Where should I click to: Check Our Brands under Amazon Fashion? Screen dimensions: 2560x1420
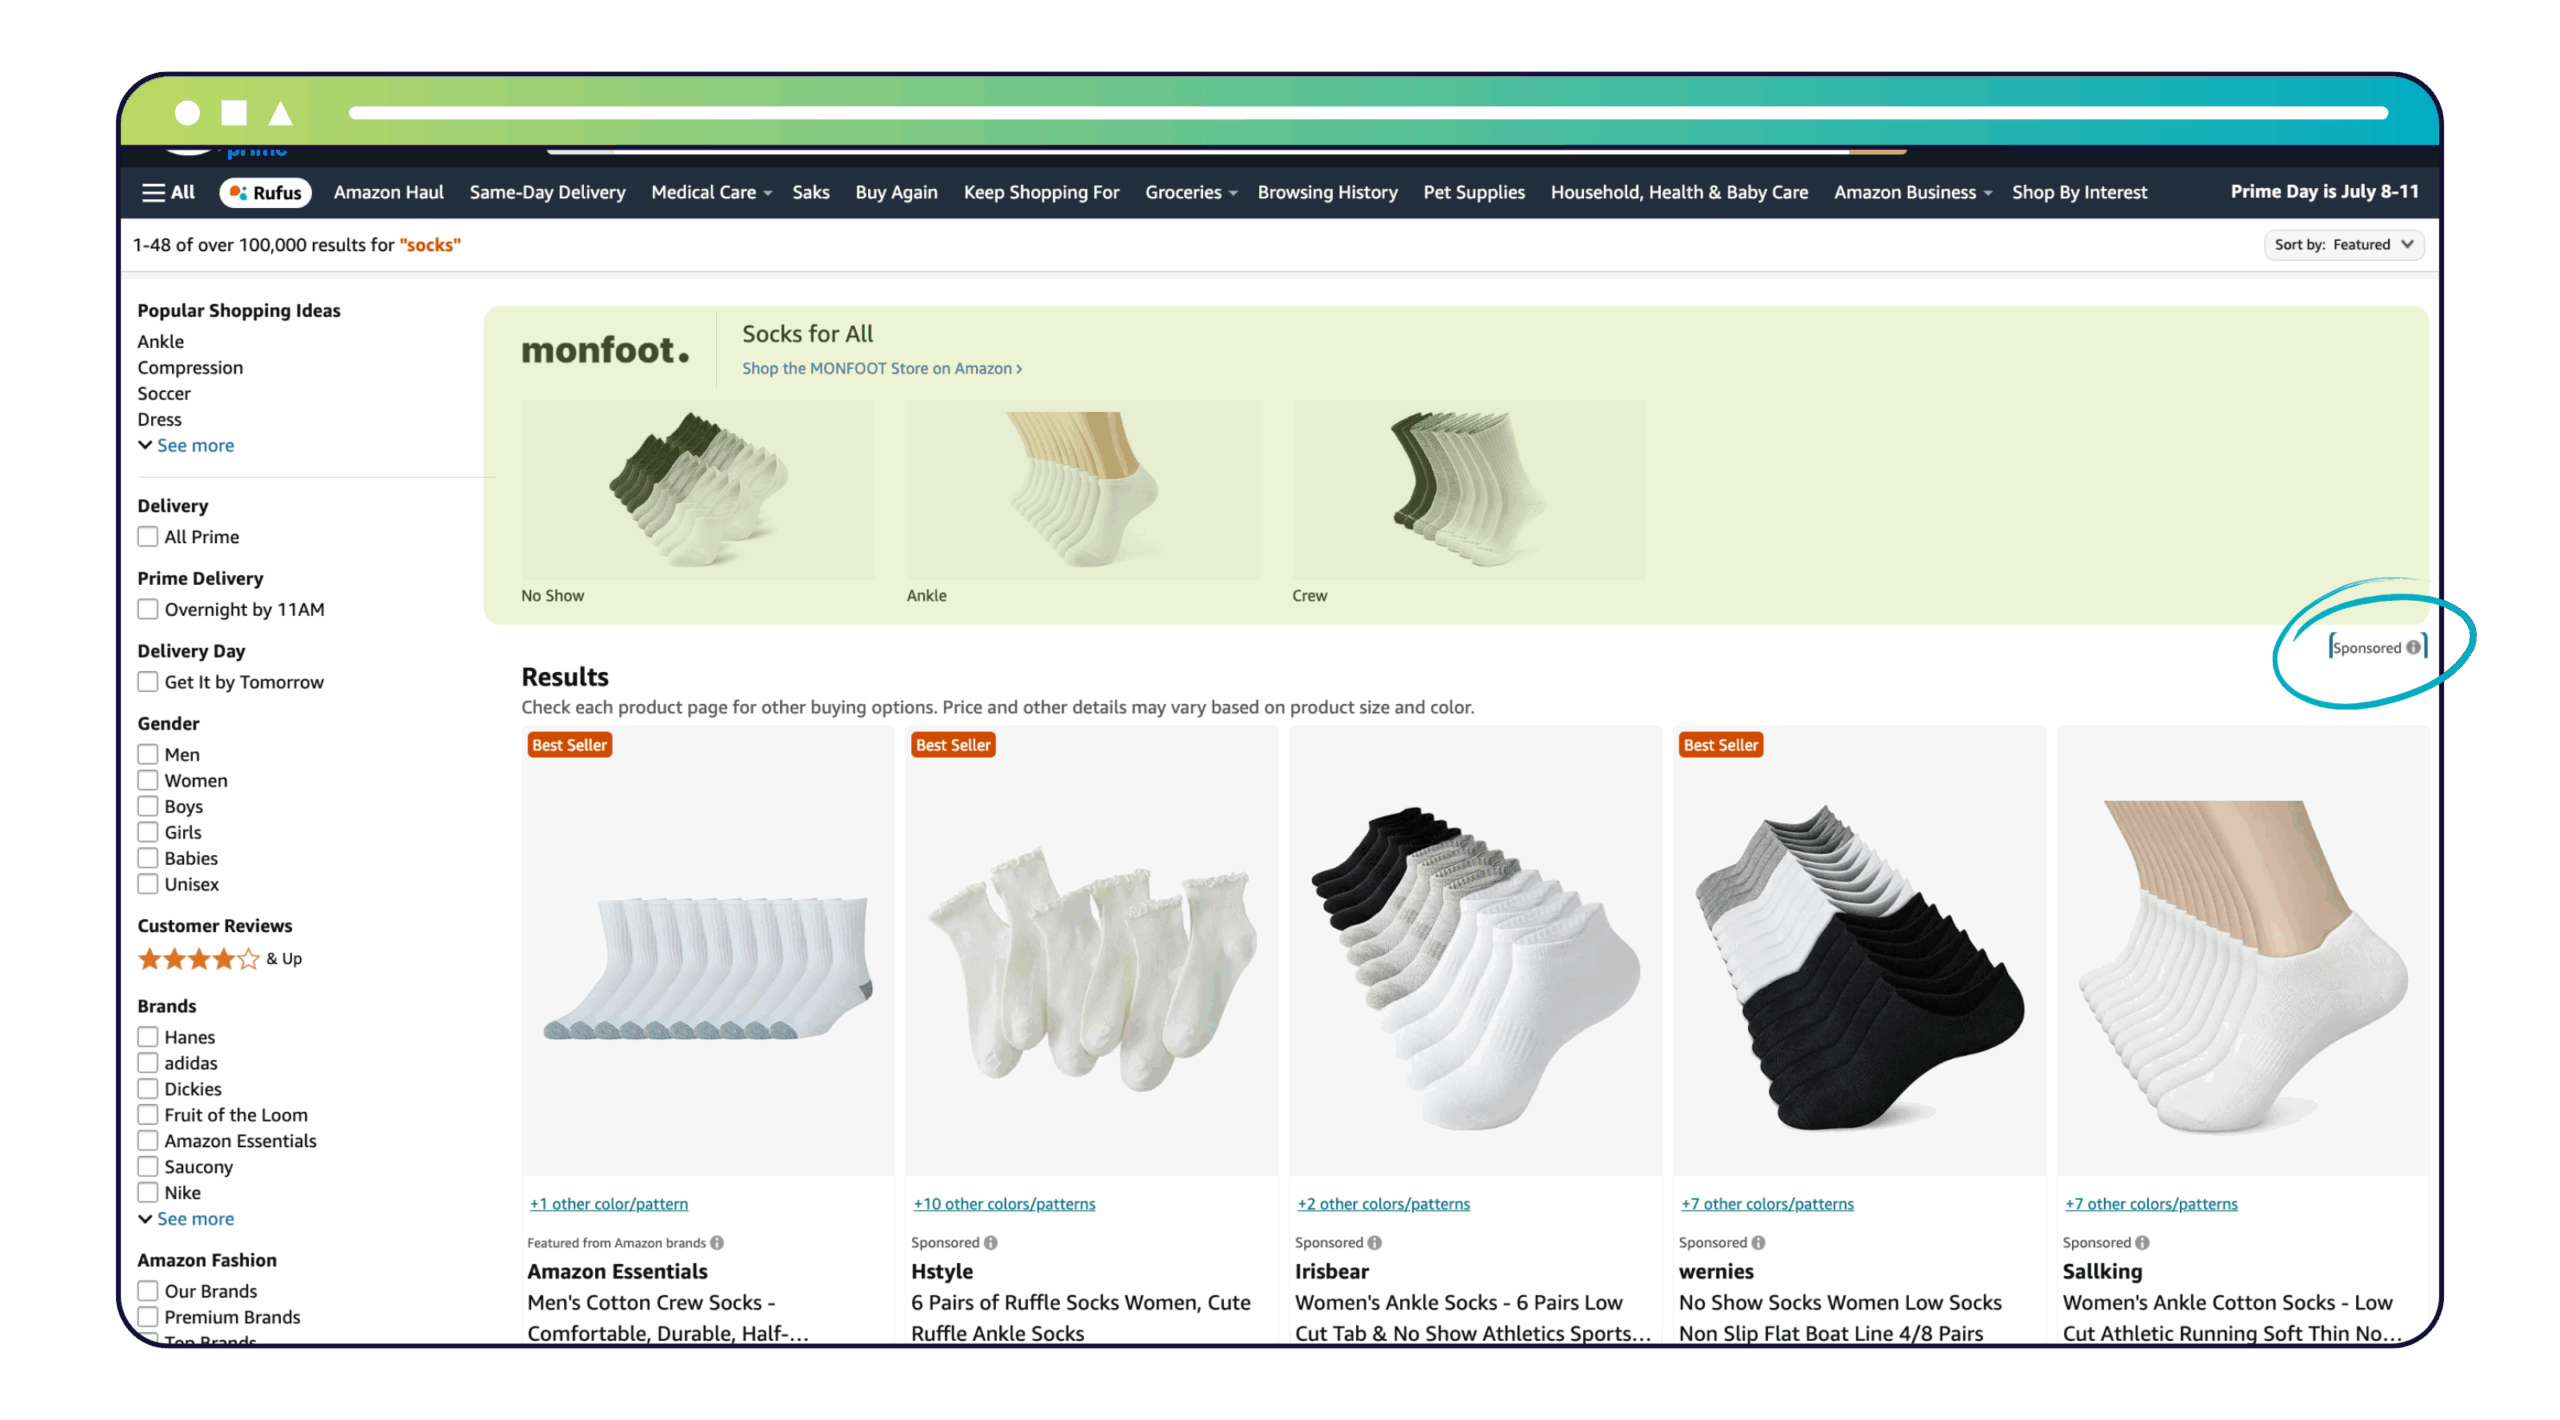tap(148, 1291)
